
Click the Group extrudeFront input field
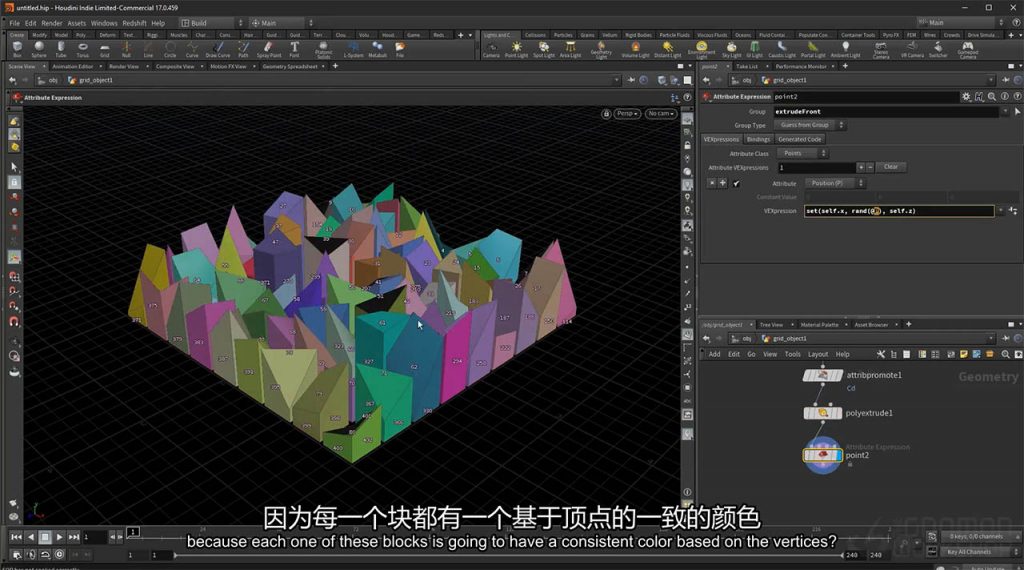[886, 112]
